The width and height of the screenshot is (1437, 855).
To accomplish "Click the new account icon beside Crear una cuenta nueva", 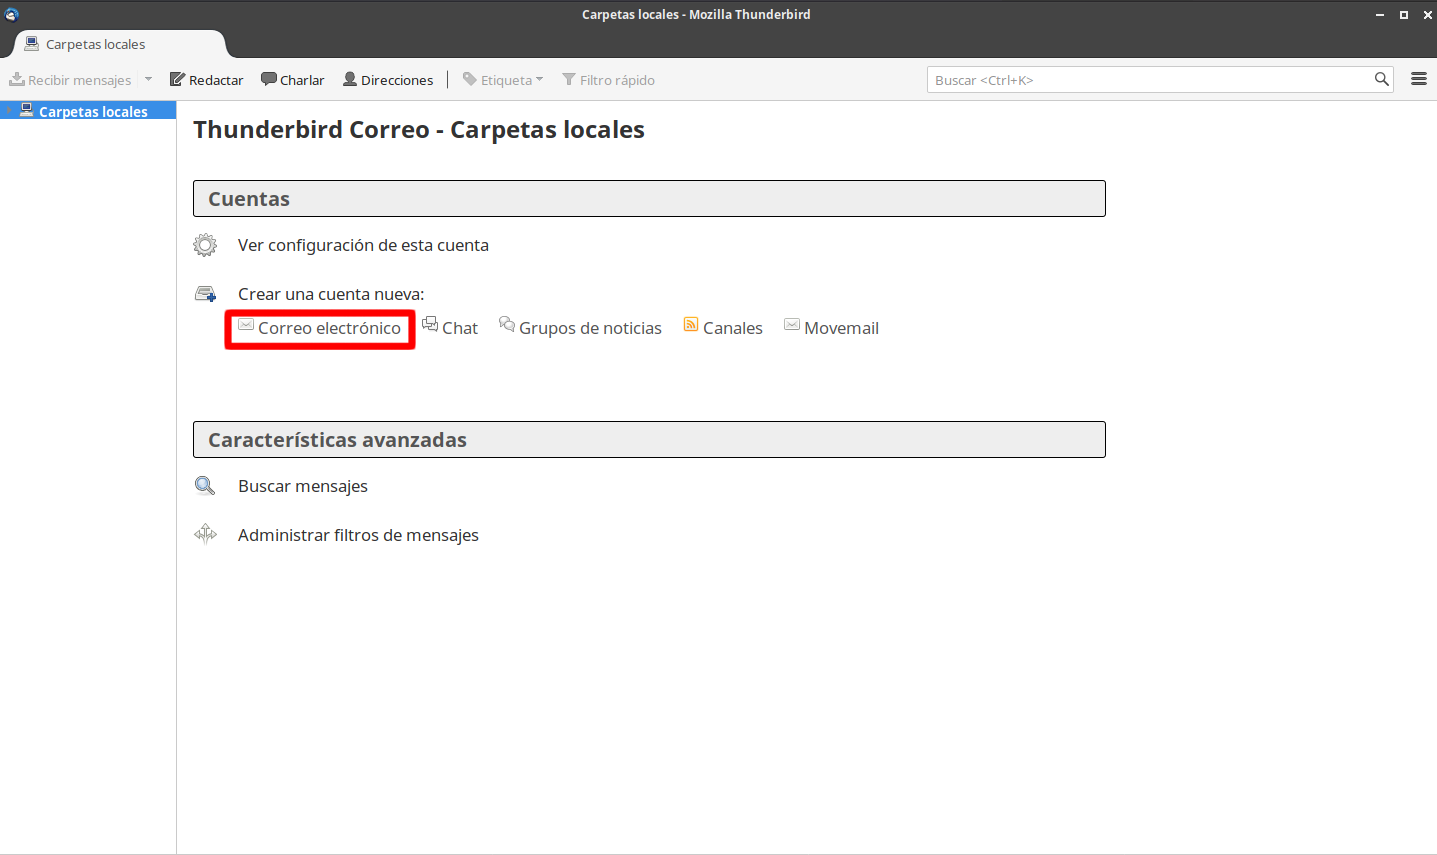I will [x=205, y=294].
